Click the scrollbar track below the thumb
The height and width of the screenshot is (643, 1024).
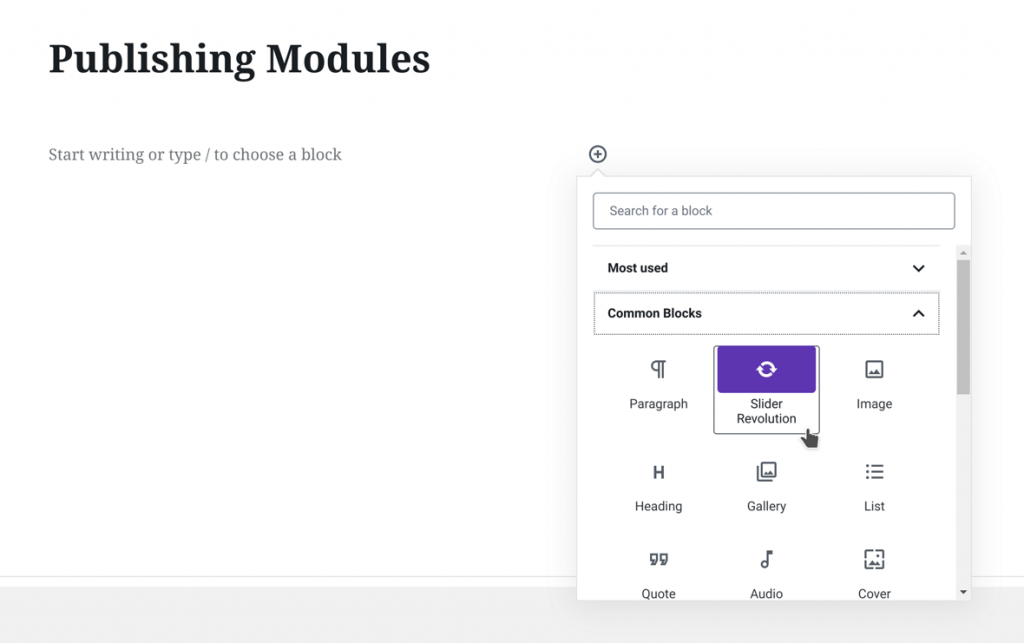point(962,480)
